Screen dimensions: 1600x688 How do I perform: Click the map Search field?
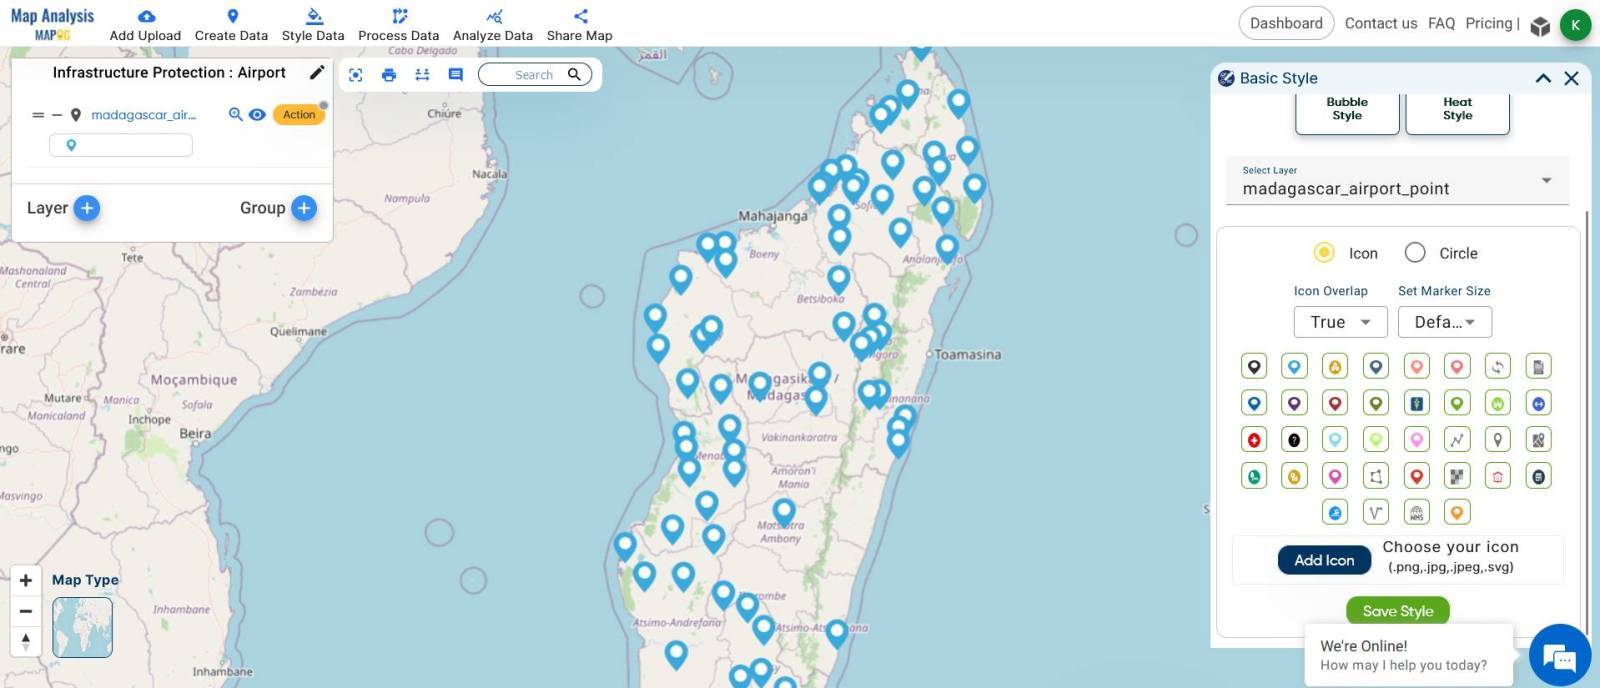(535, 74)
